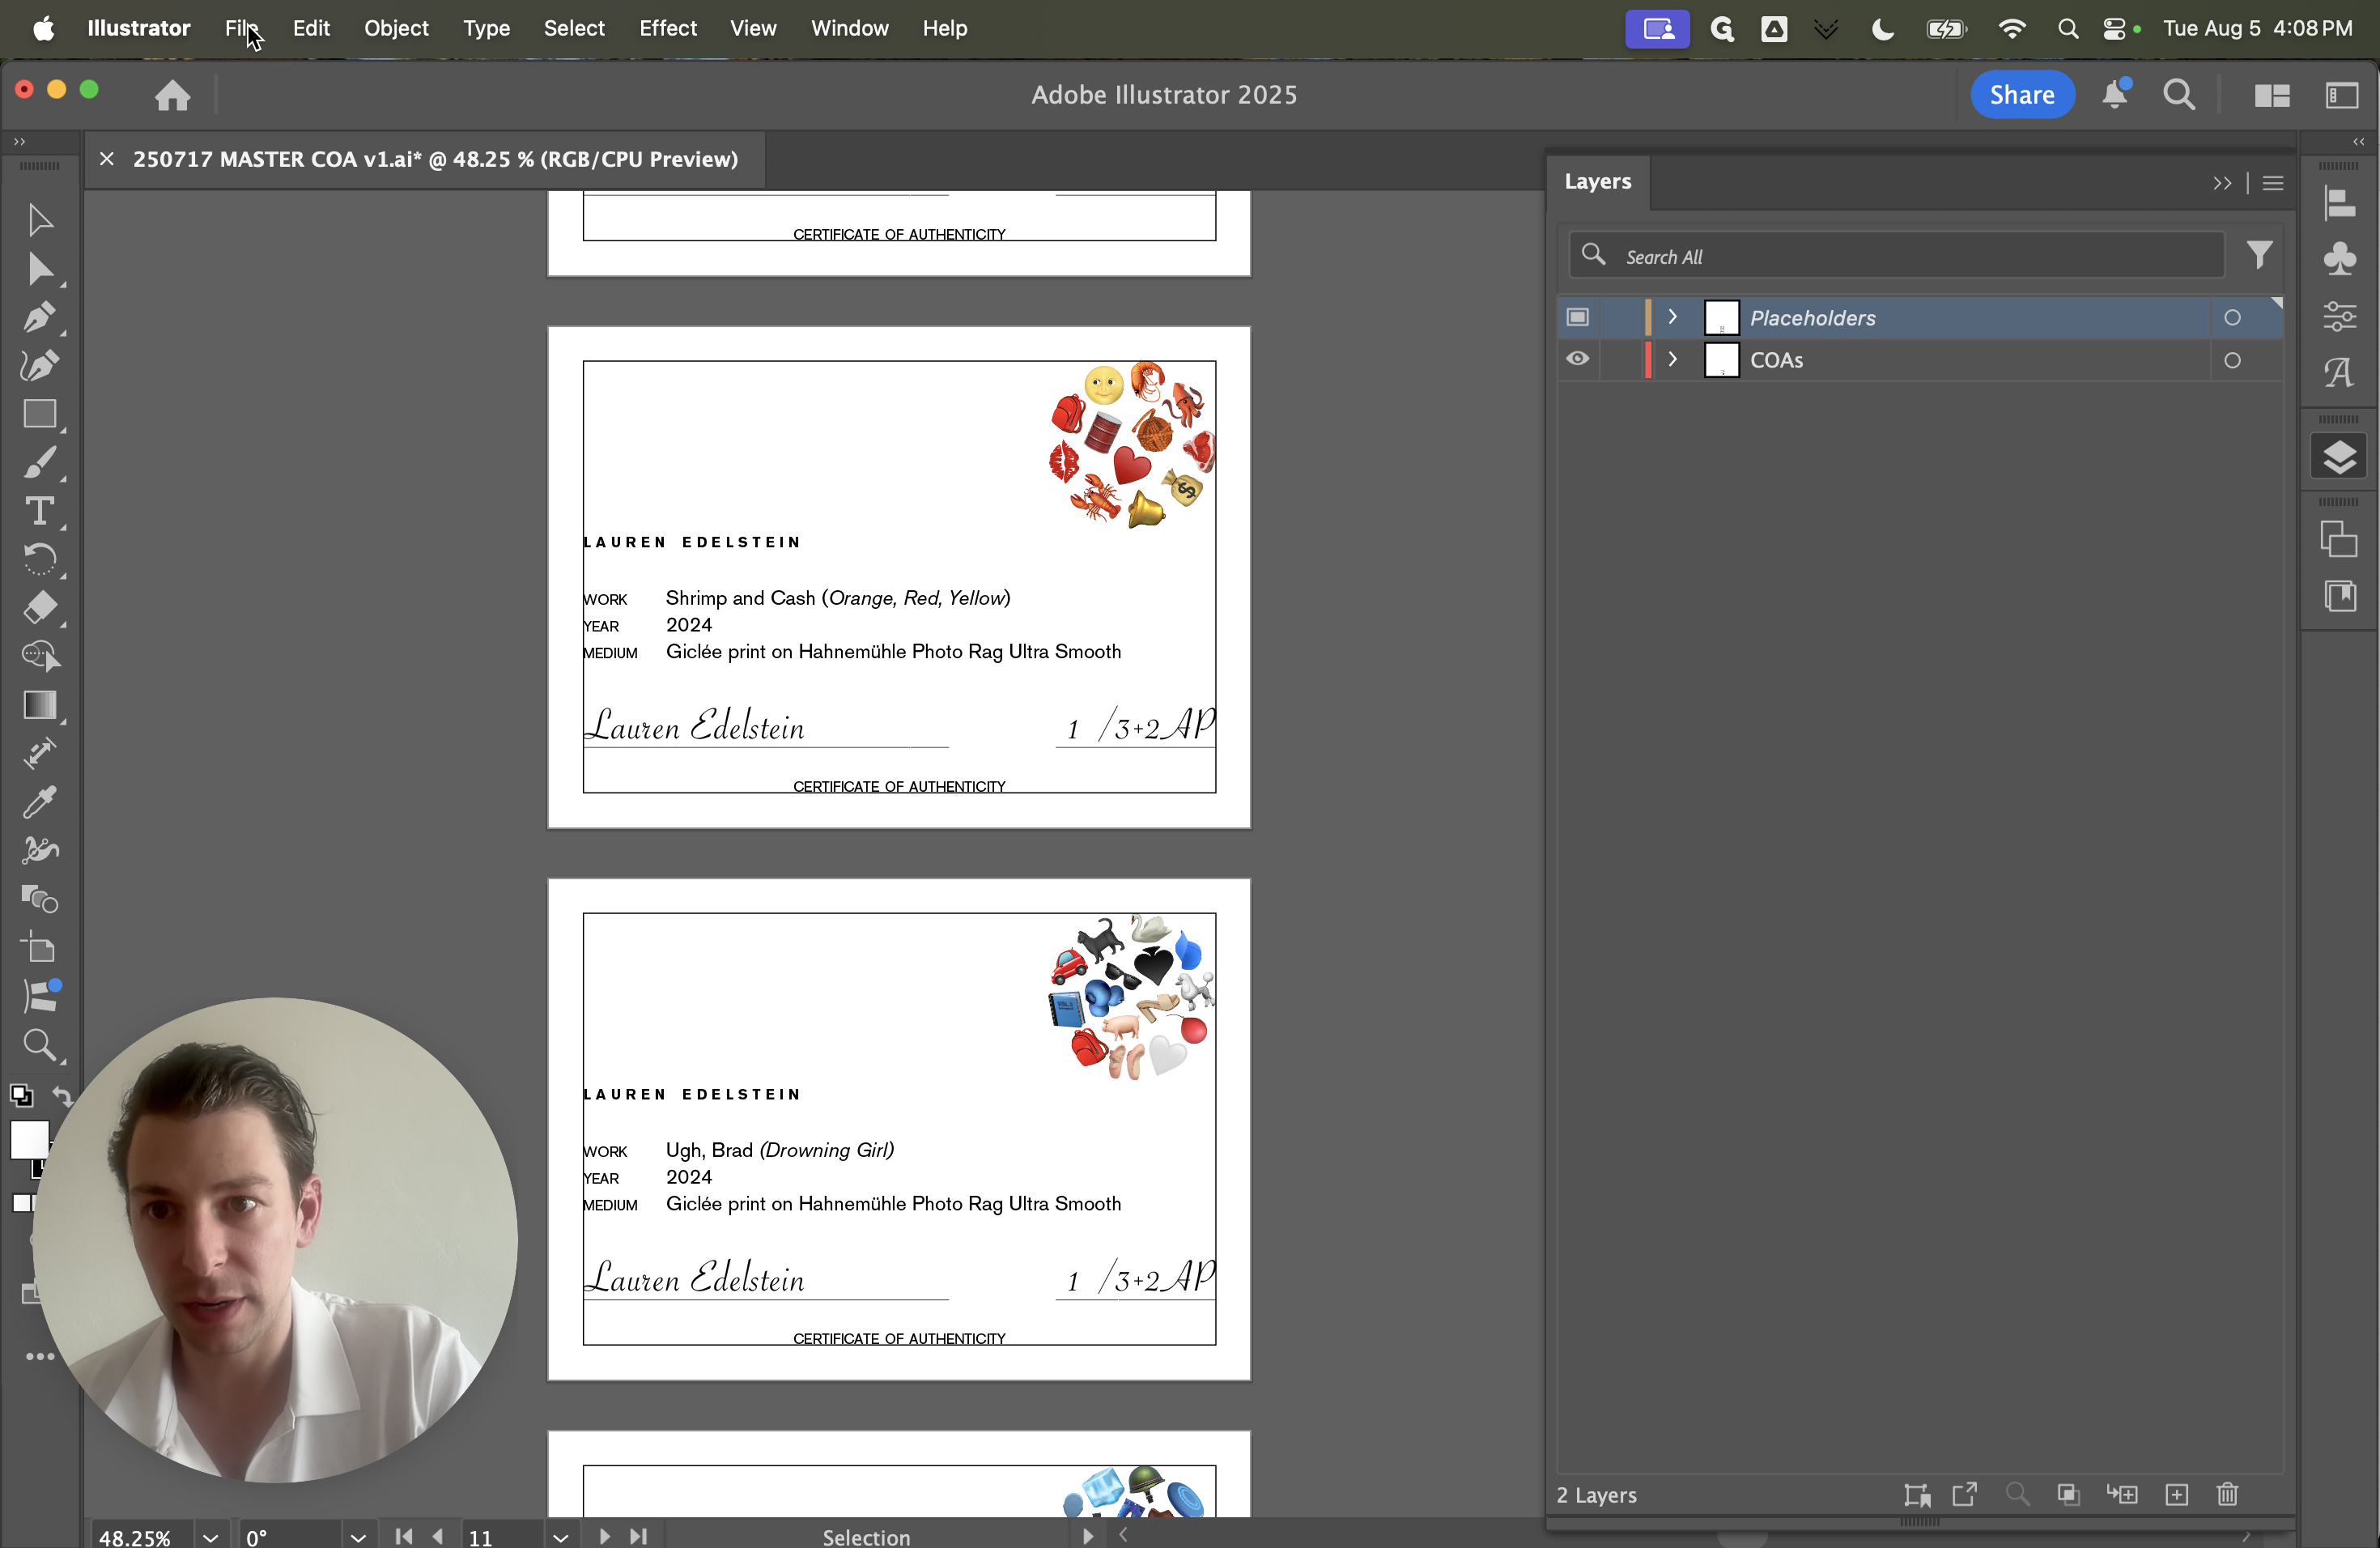Select the Rectangle tool
Image resolution: width=2380 pixels, height=1548 pixels.
pyautogui.click(x=40, y=414)
